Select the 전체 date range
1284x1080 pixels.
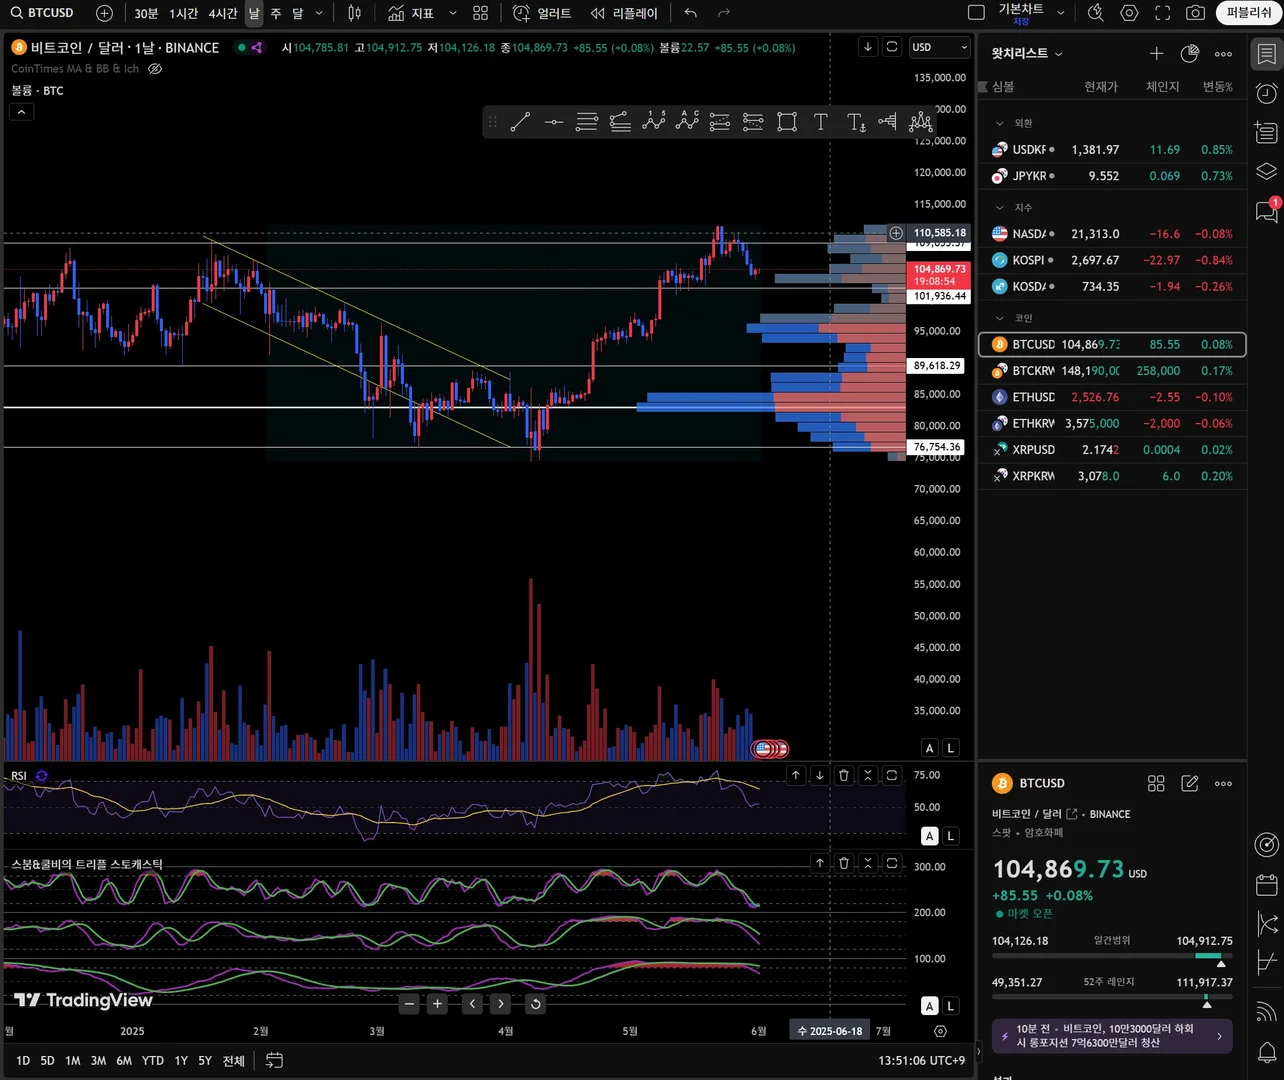[x=234, y=1060]
